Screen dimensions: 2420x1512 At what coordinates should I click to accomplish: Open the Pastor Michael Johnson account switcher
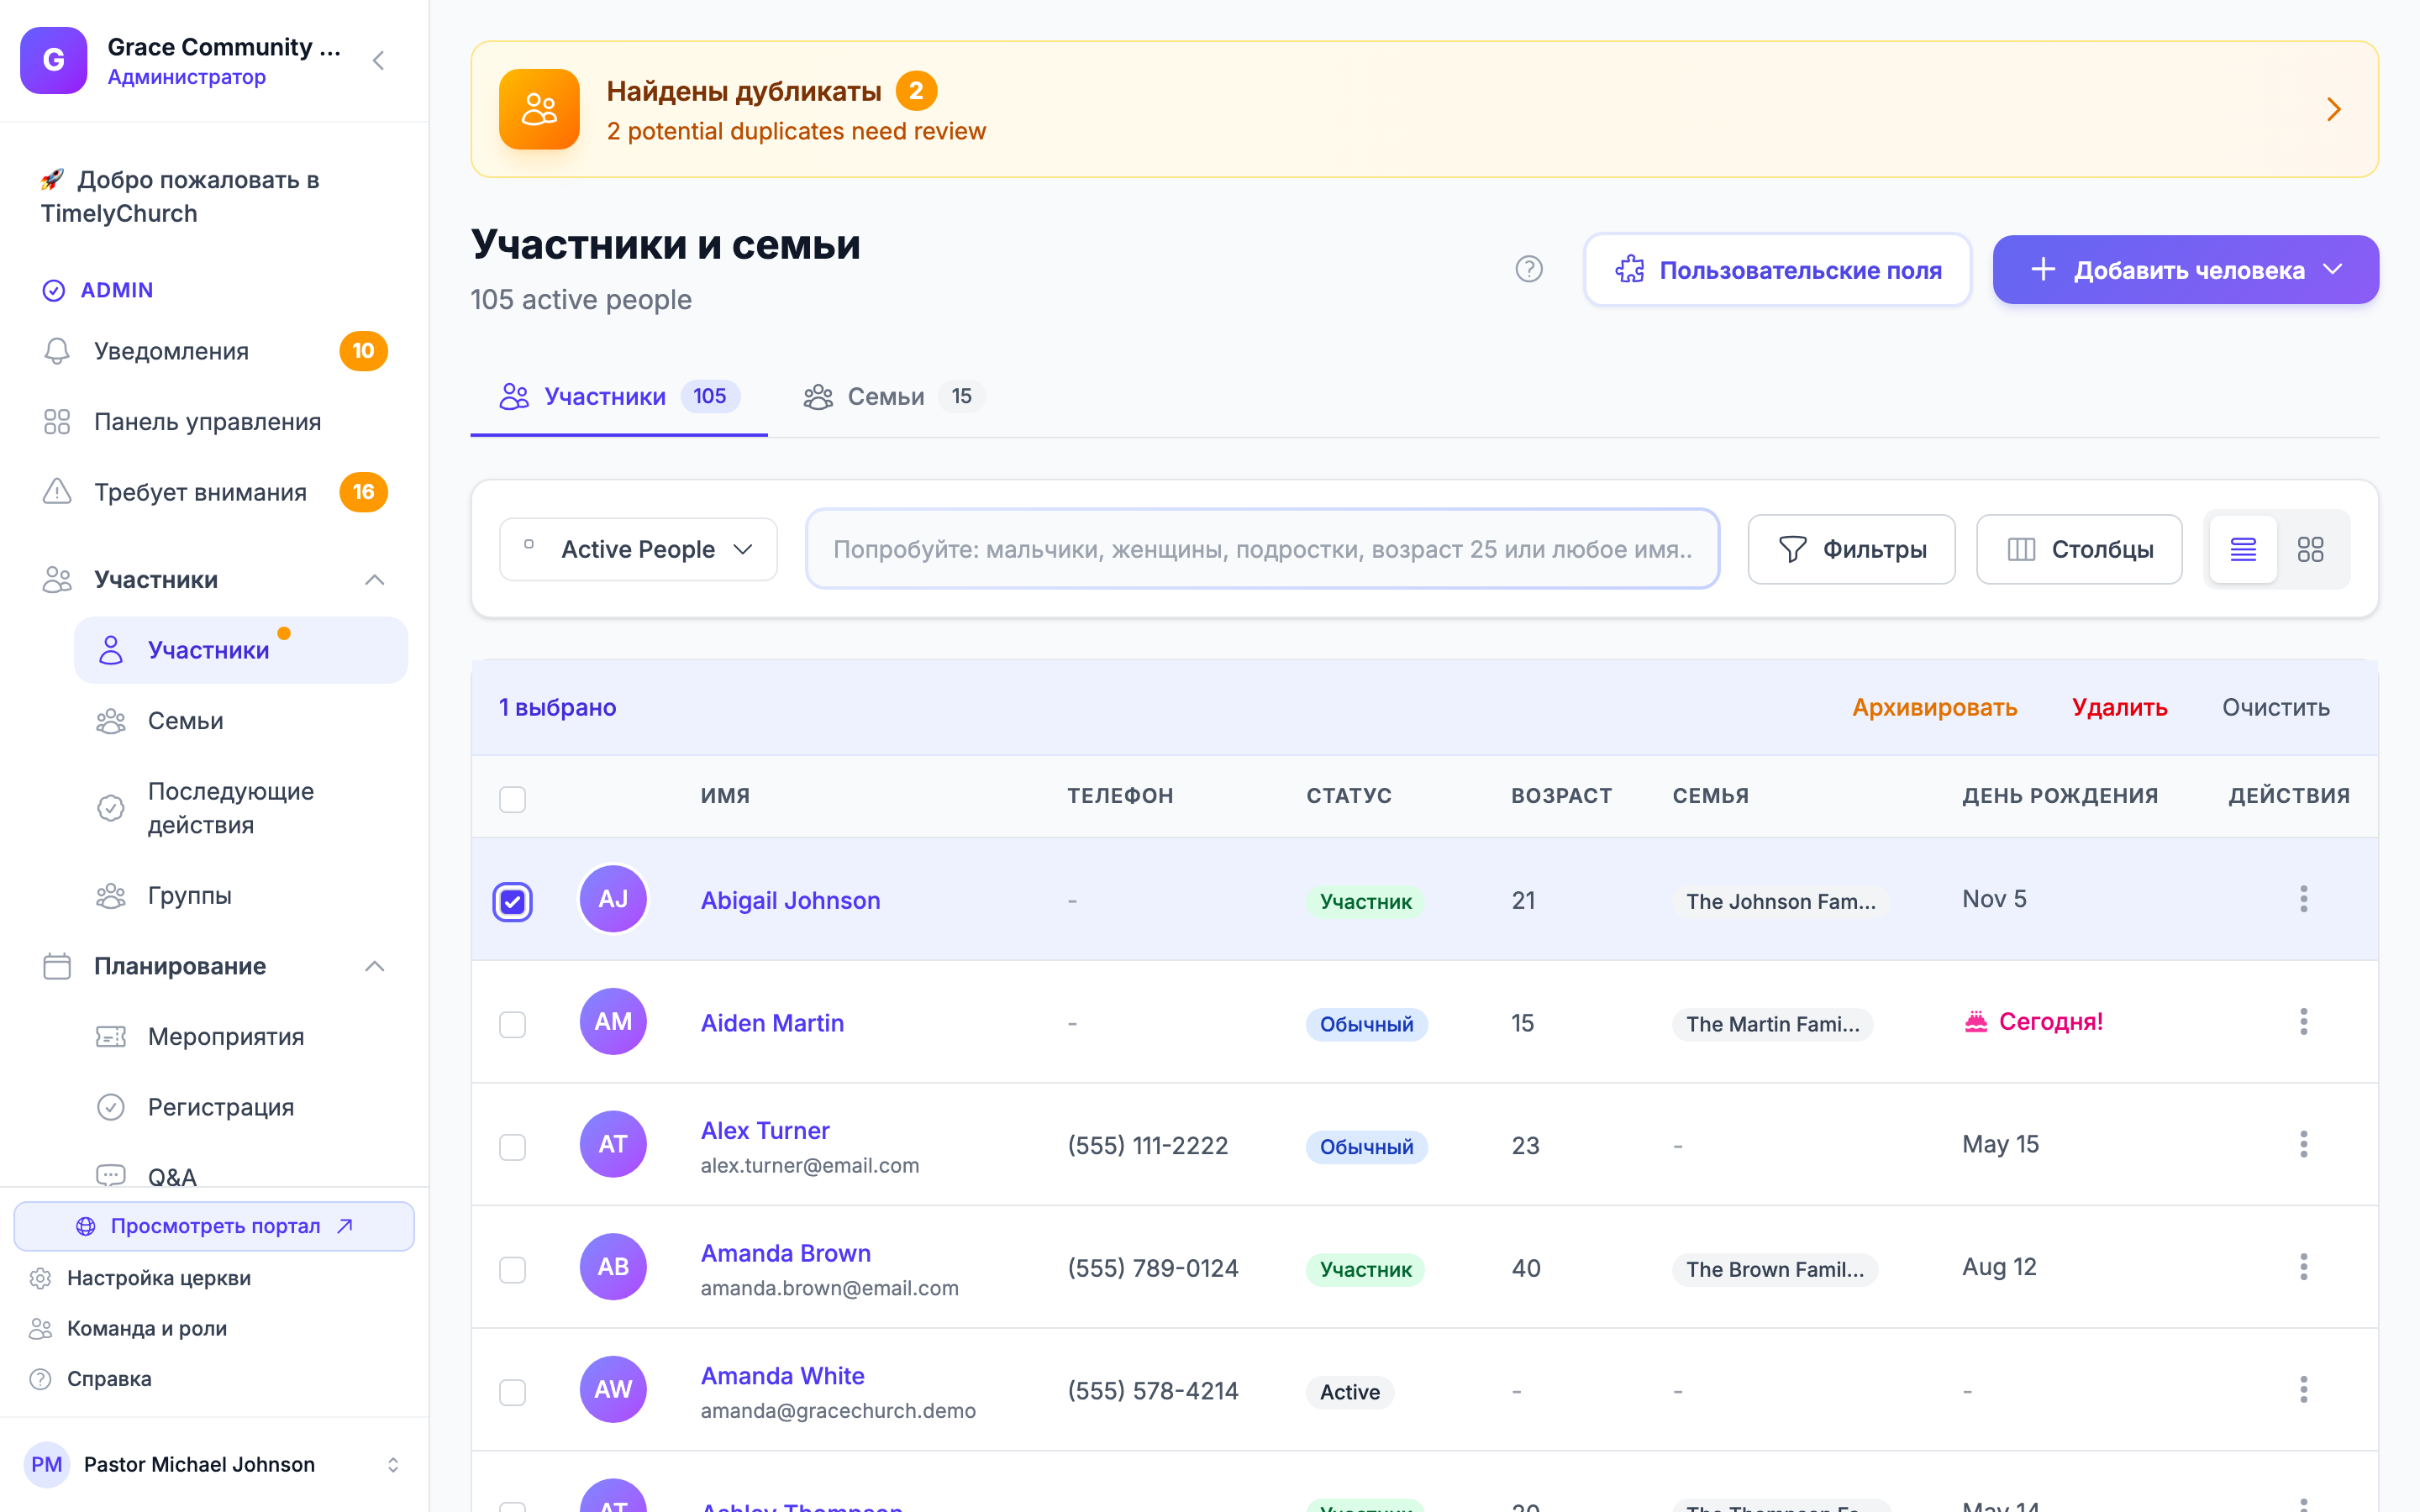214,1464
